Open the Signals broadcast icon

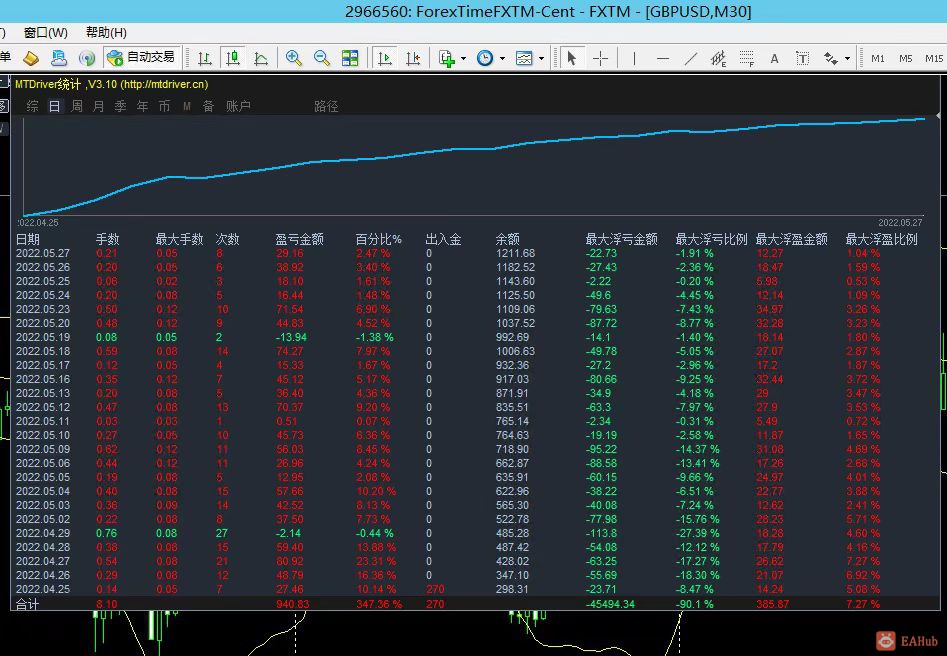pos(87,58)
